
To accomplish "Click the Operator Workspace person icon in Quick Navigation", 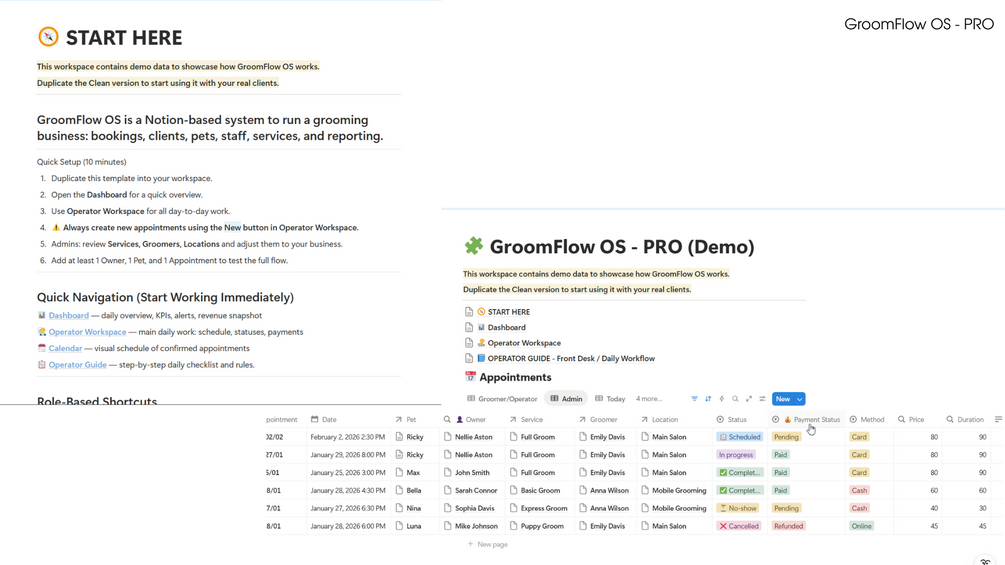I will point(42,332).
